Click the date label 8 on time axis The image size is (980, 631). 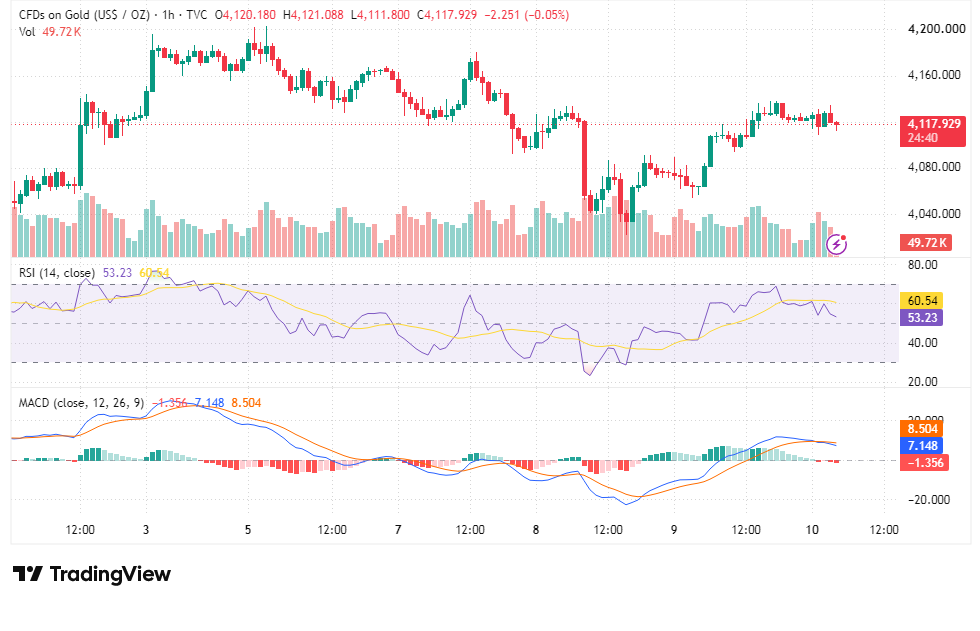click(536, 530)
